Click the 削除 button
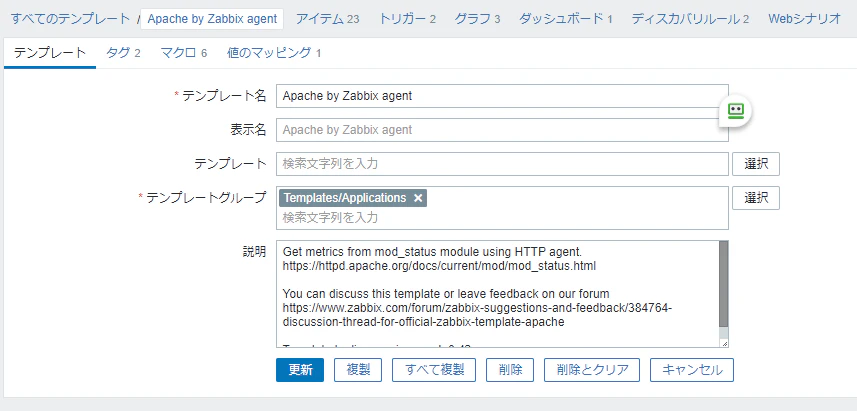Viewport: 857px width, 411px height. point(510,370)
